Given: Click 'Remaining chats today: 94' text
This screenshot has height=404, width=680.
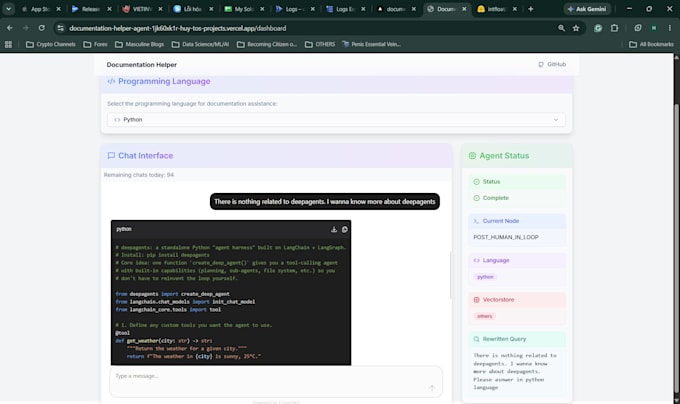Looking at the screenshot, I should [x=139, y=175].
